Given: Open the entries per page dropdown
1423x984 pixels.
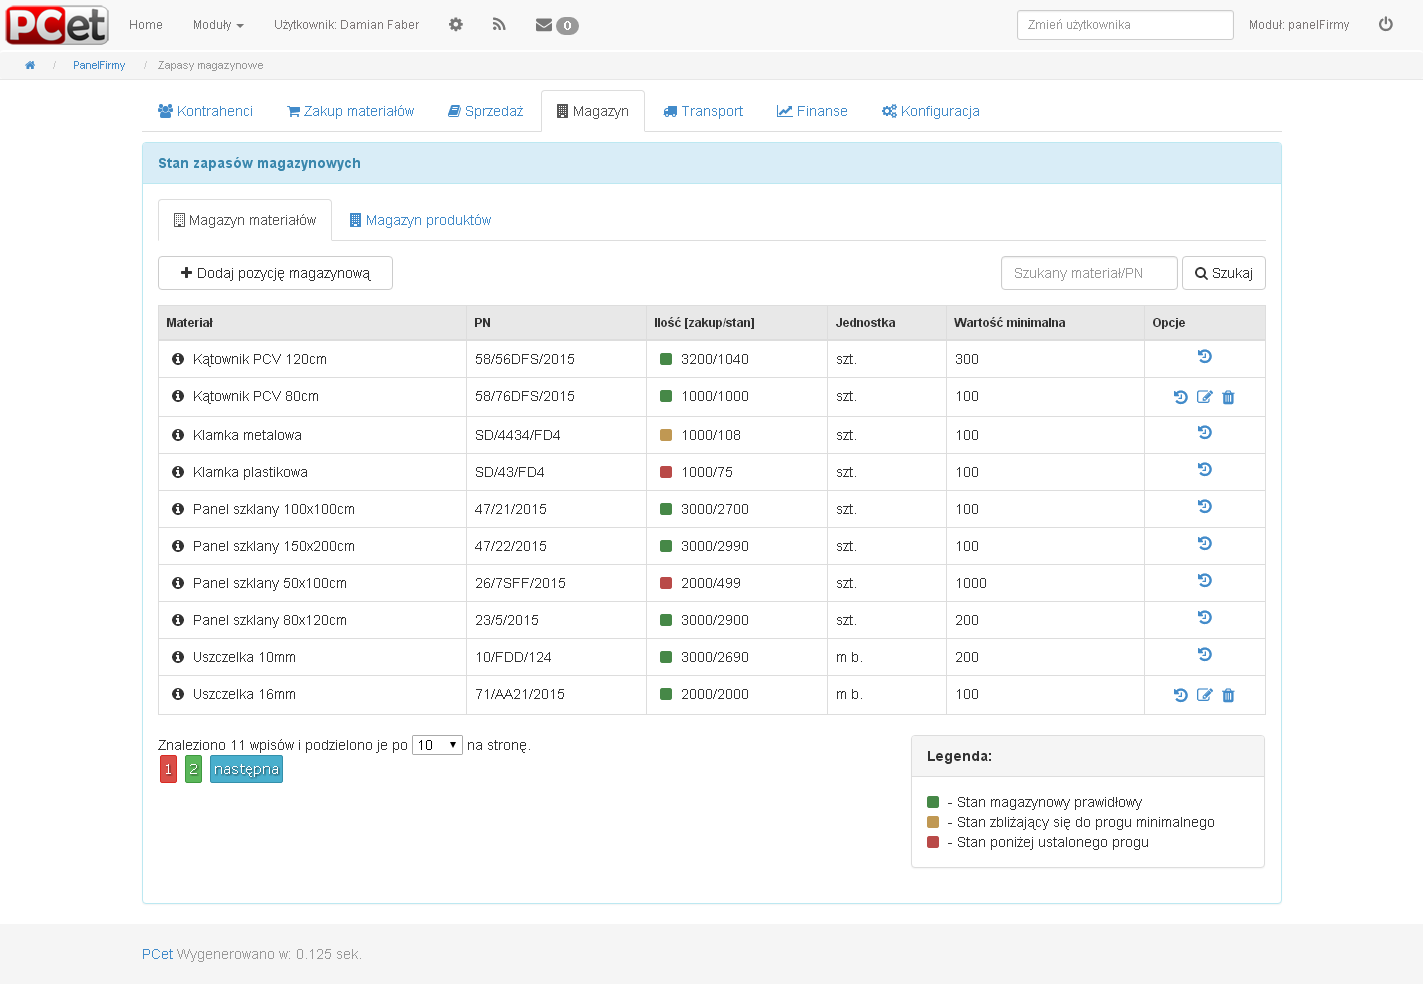Looking at the screenshot, I should [x=437, y=745].
